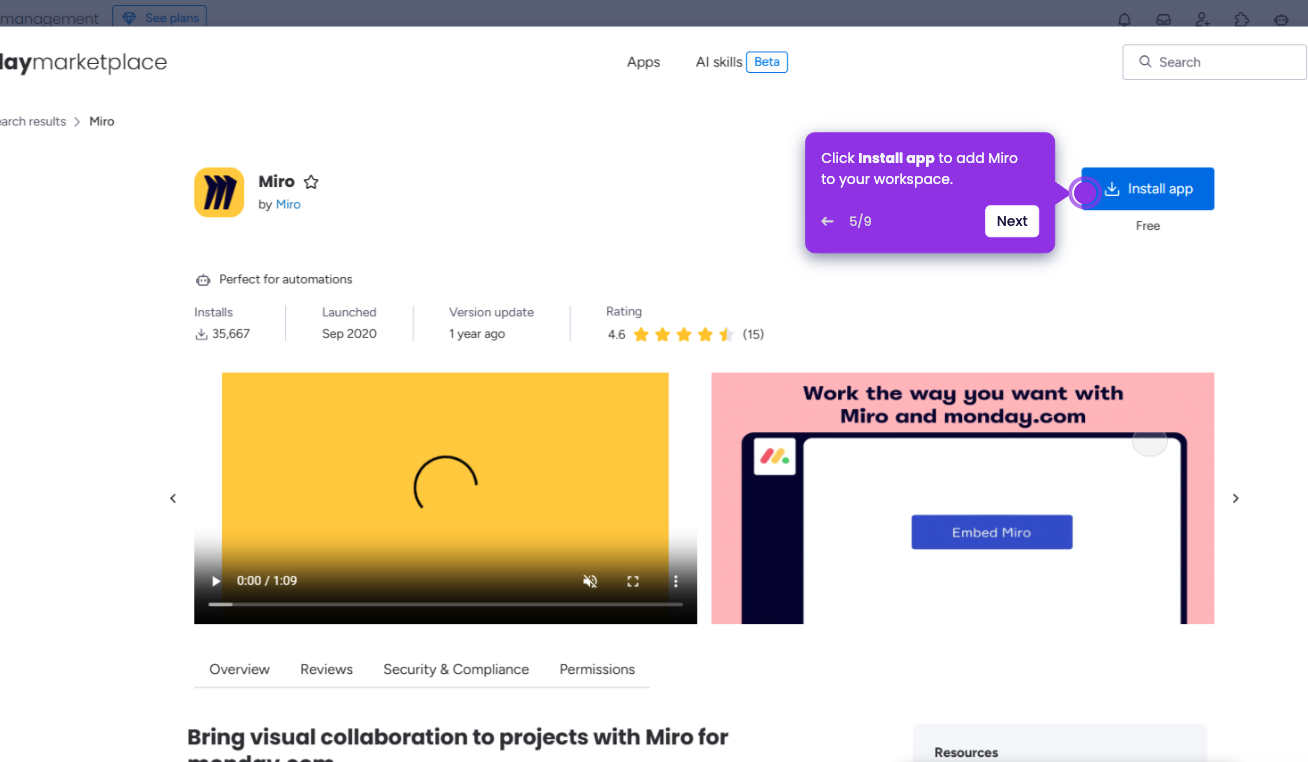This screenshot has width=1308, height=762.
Task: Enter video fullscreen
Action: tap(633, 581)
